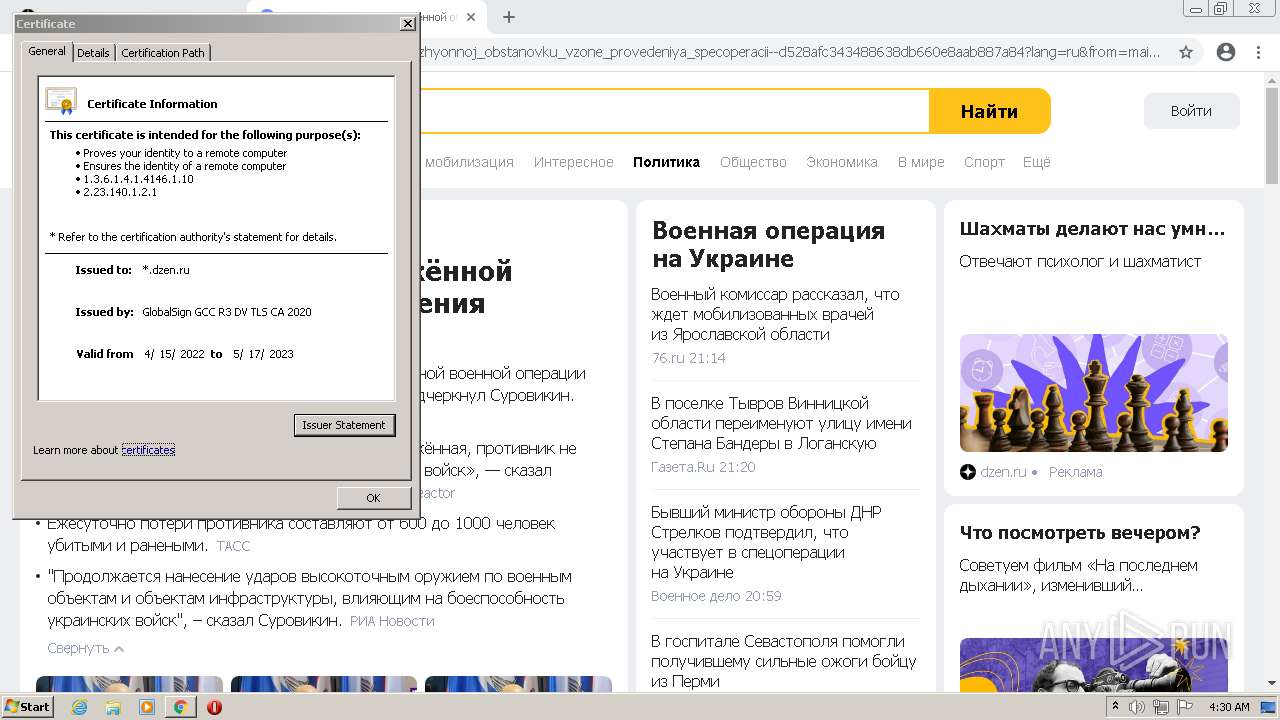
Task: Open the Общество news section
Action: click(753, 162)
